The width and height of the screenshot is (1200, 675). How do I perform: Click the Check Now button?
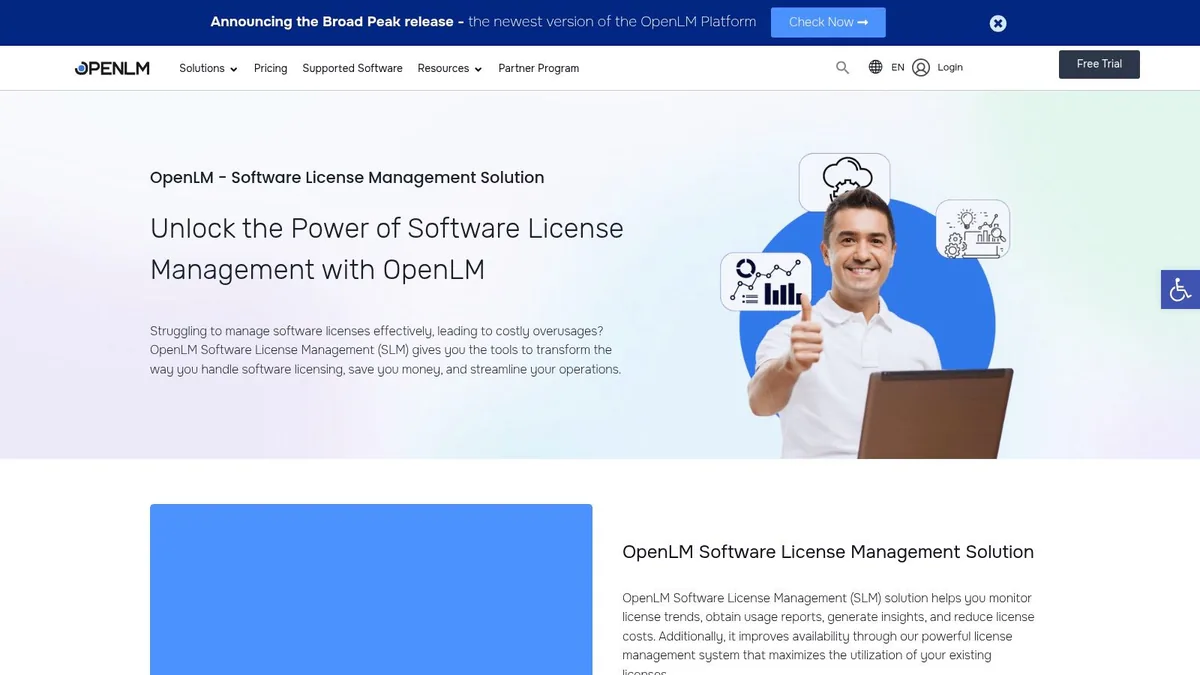[x=828, y=22]
